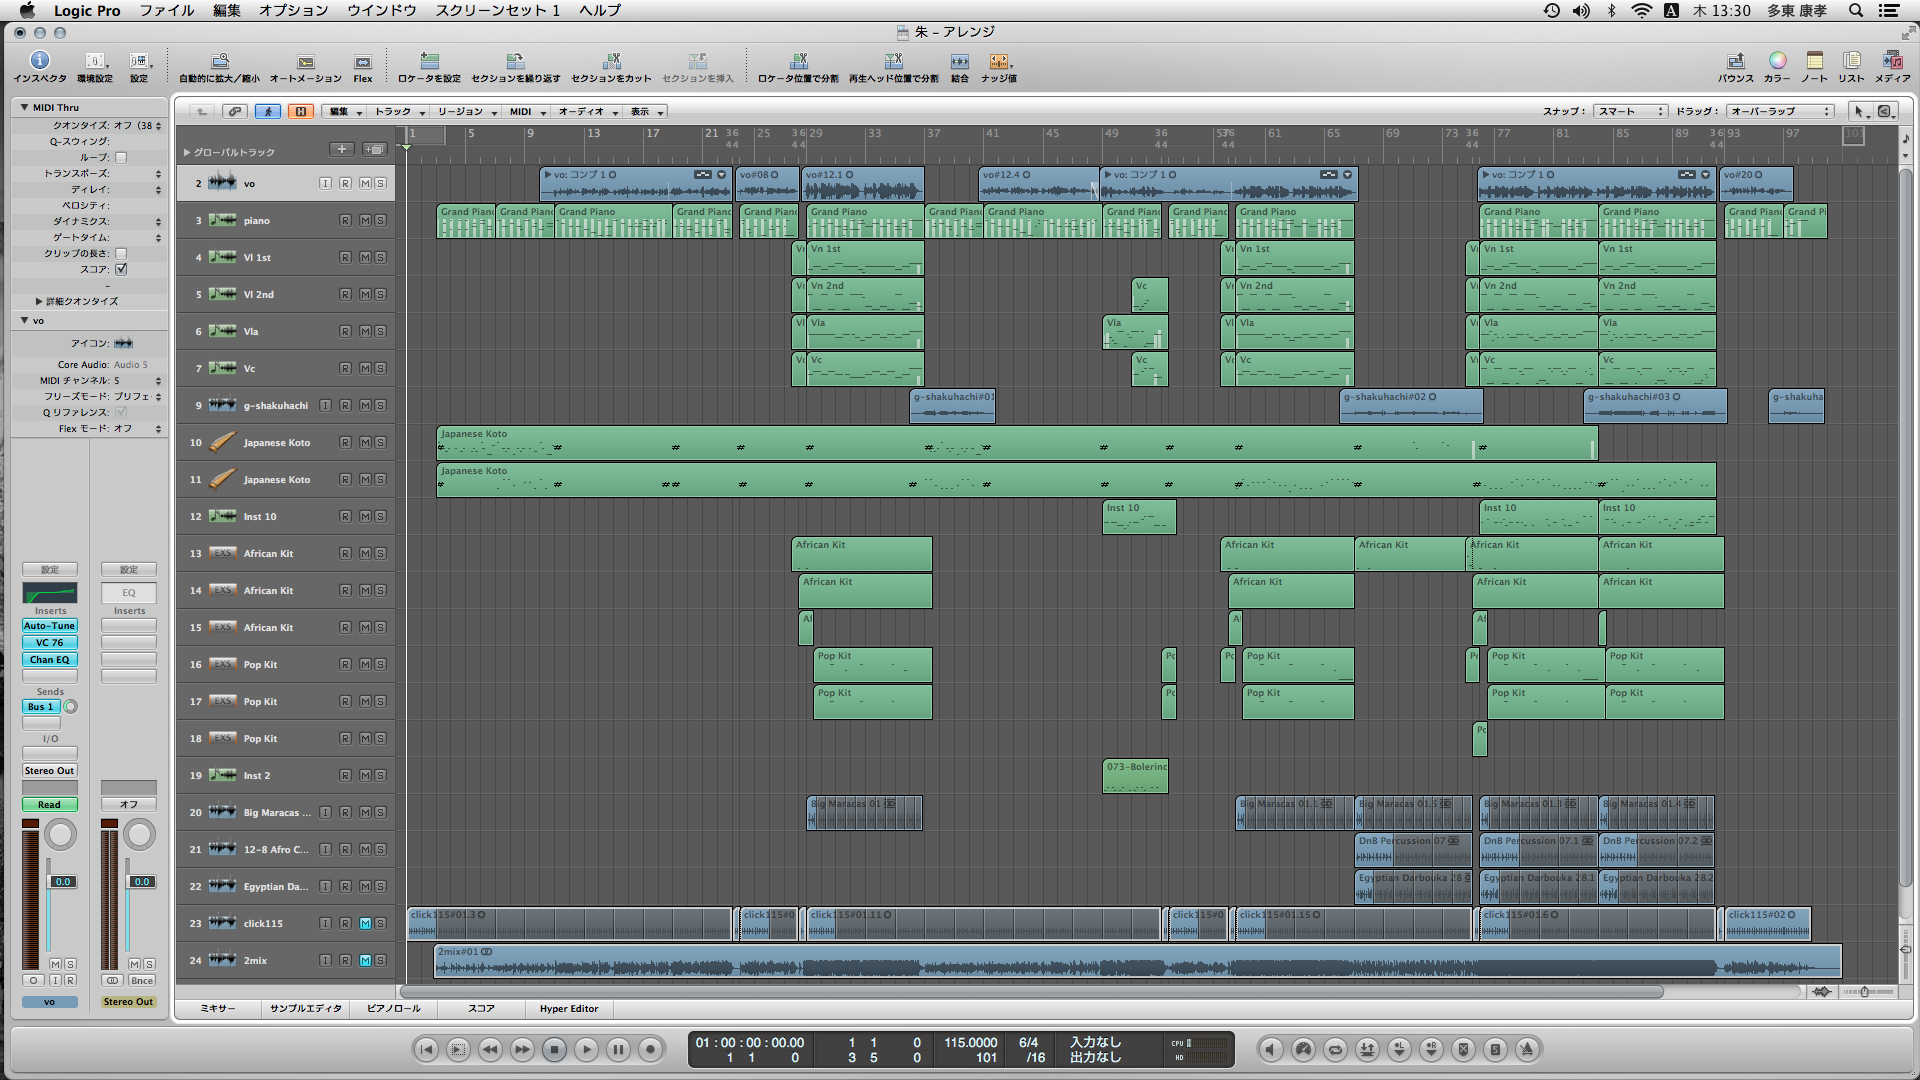Click the セクションをカット cut section icon
The height and width of the screenshot is (1080, 1920).
[611, 63]
